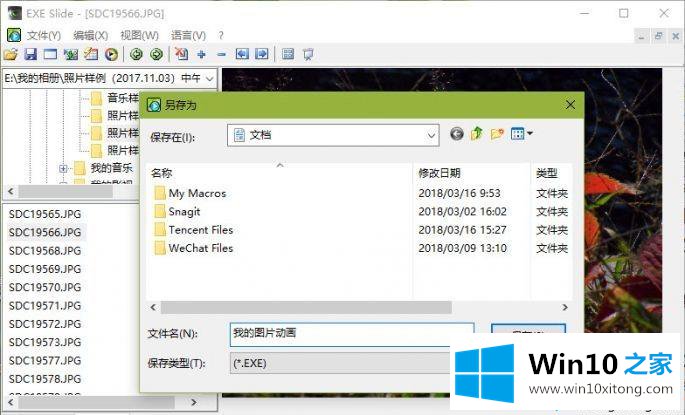Select SDC19571.JPG in file list

coord(45,306)
